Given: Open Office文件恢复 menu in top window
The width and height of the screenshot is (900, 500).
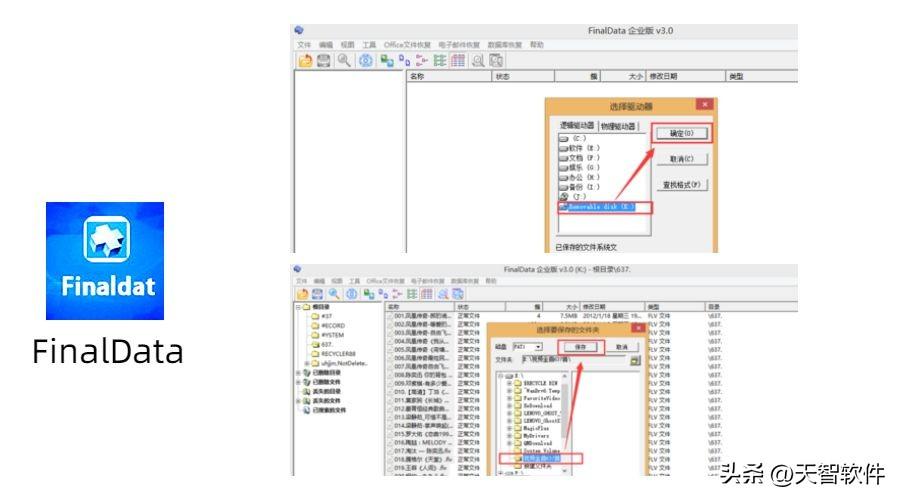Looking at the screenshot, I should [x=407, y=45].
